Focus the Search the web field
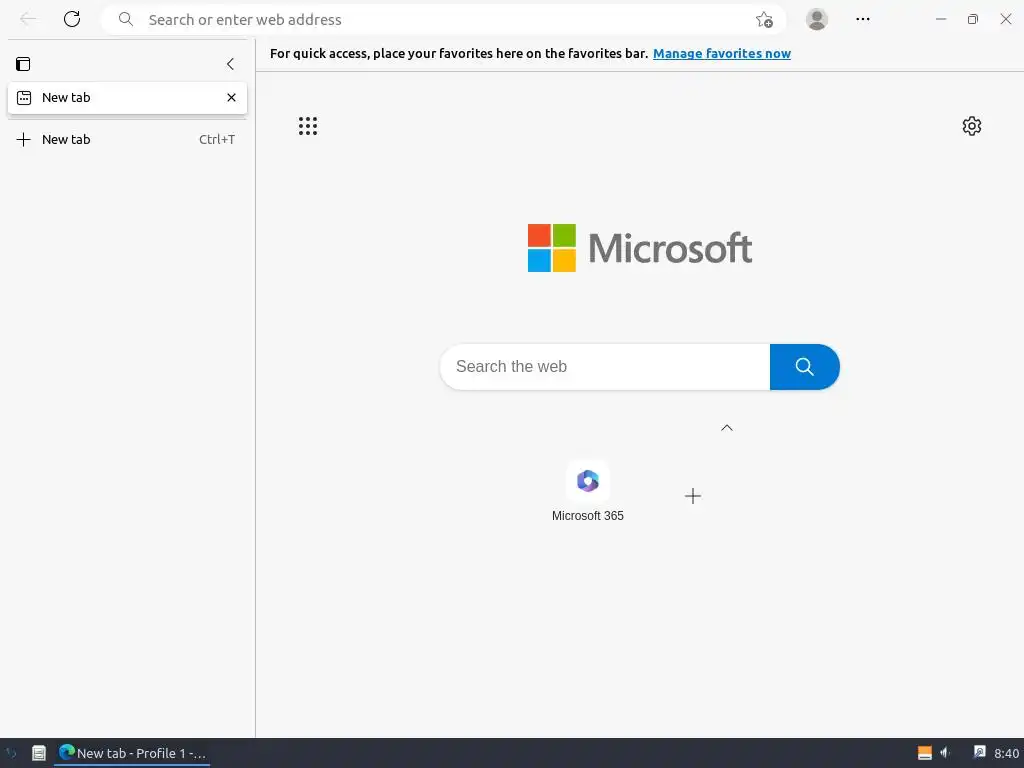 [x=605, y=366]
